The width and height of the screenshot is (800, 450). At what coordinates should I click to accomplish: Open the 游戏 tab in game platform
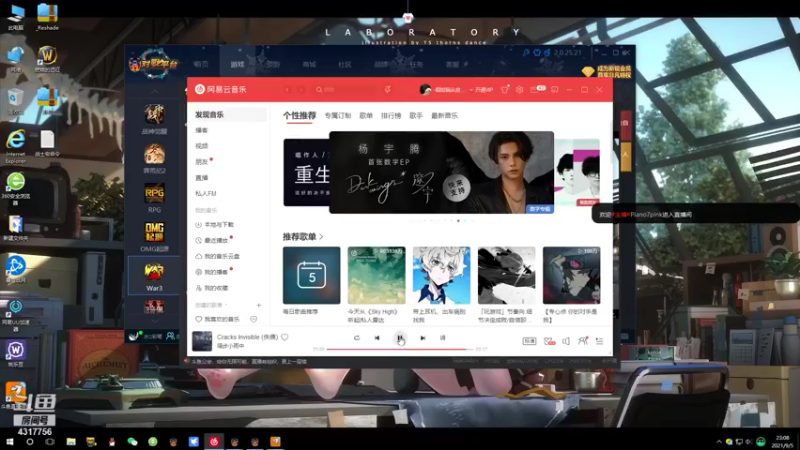[237, 65]
